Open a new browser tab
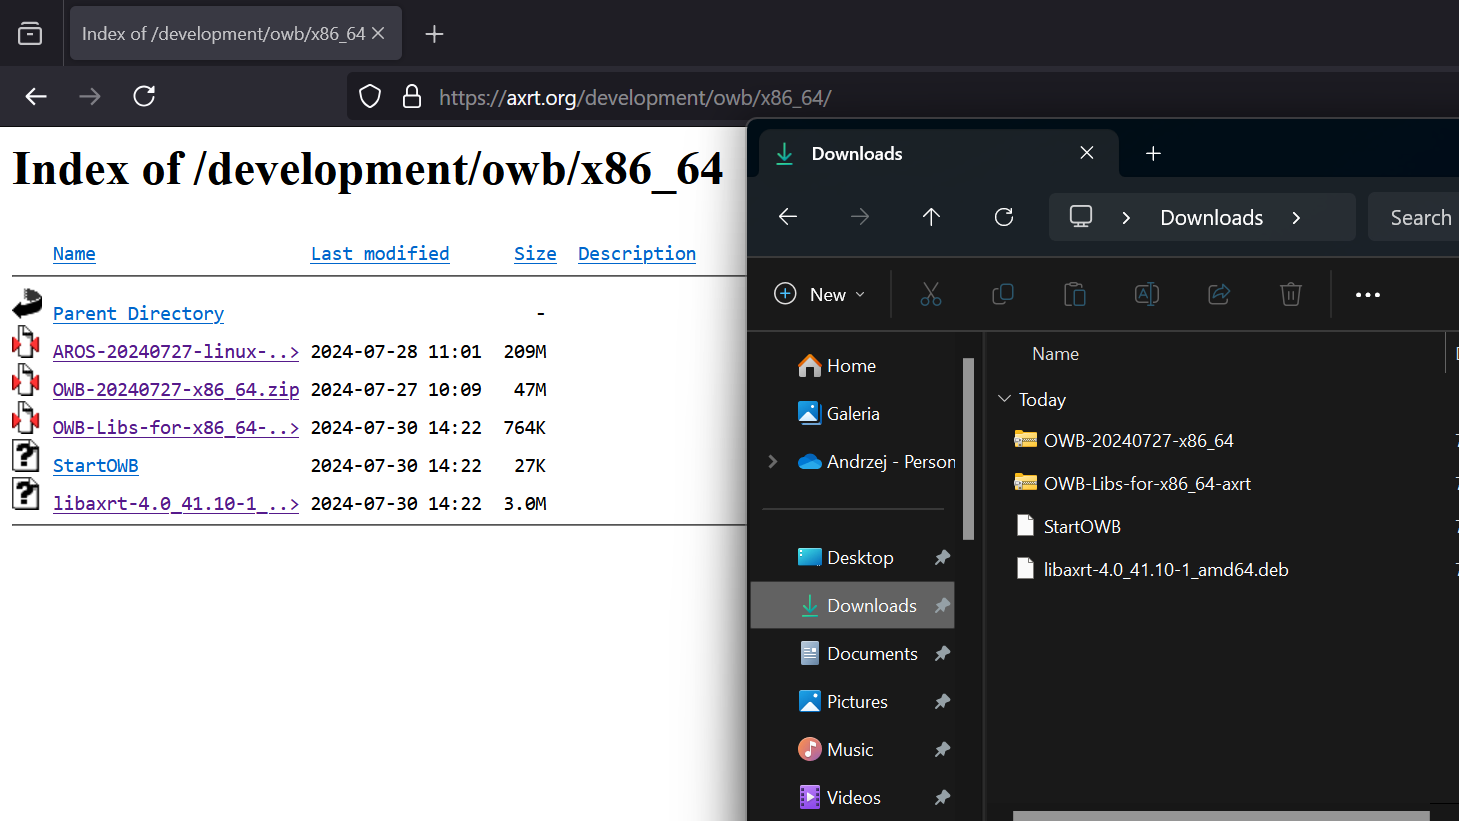The height and width of the screenshot is (821, 1459). (x=434, y=34)
